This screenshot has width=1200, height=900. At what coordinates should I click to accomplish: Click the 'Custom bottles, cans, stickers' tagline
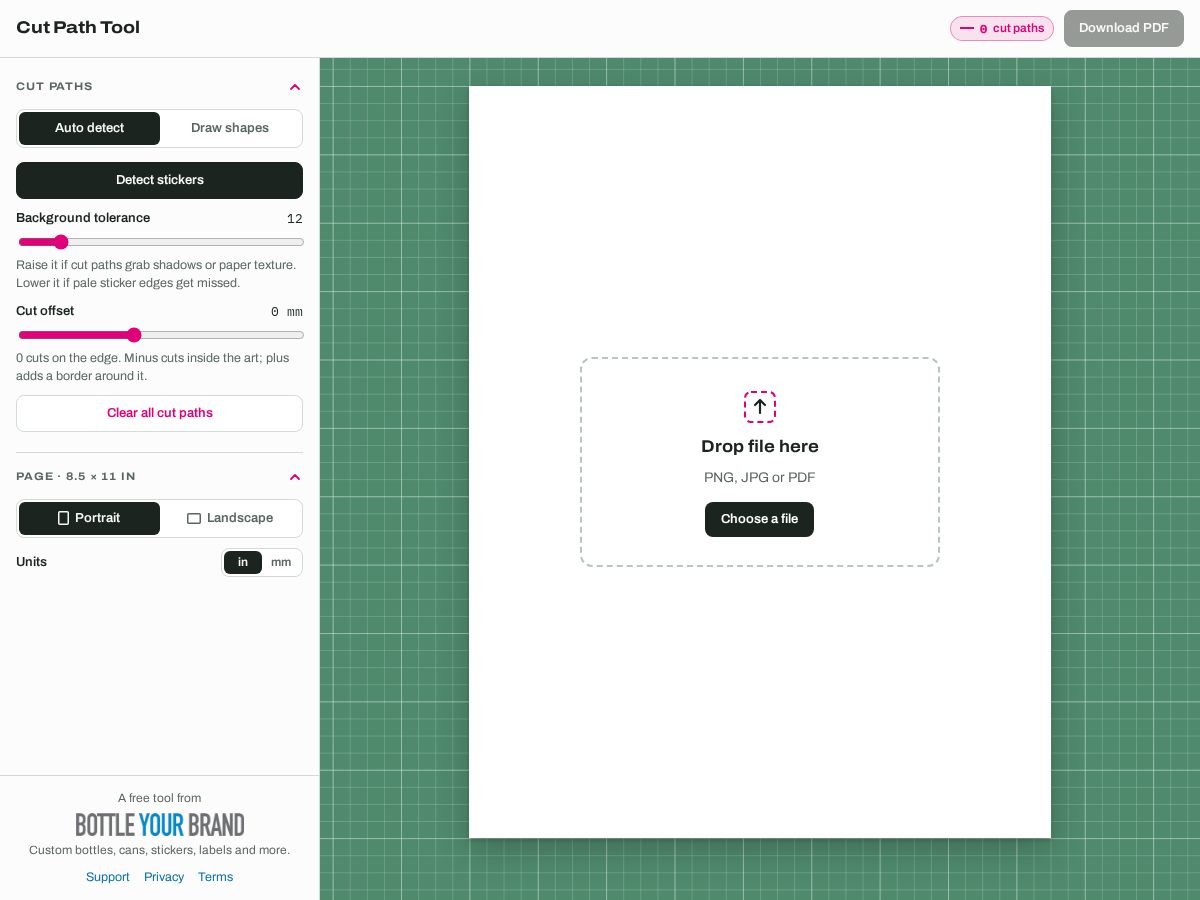(160, 850)
